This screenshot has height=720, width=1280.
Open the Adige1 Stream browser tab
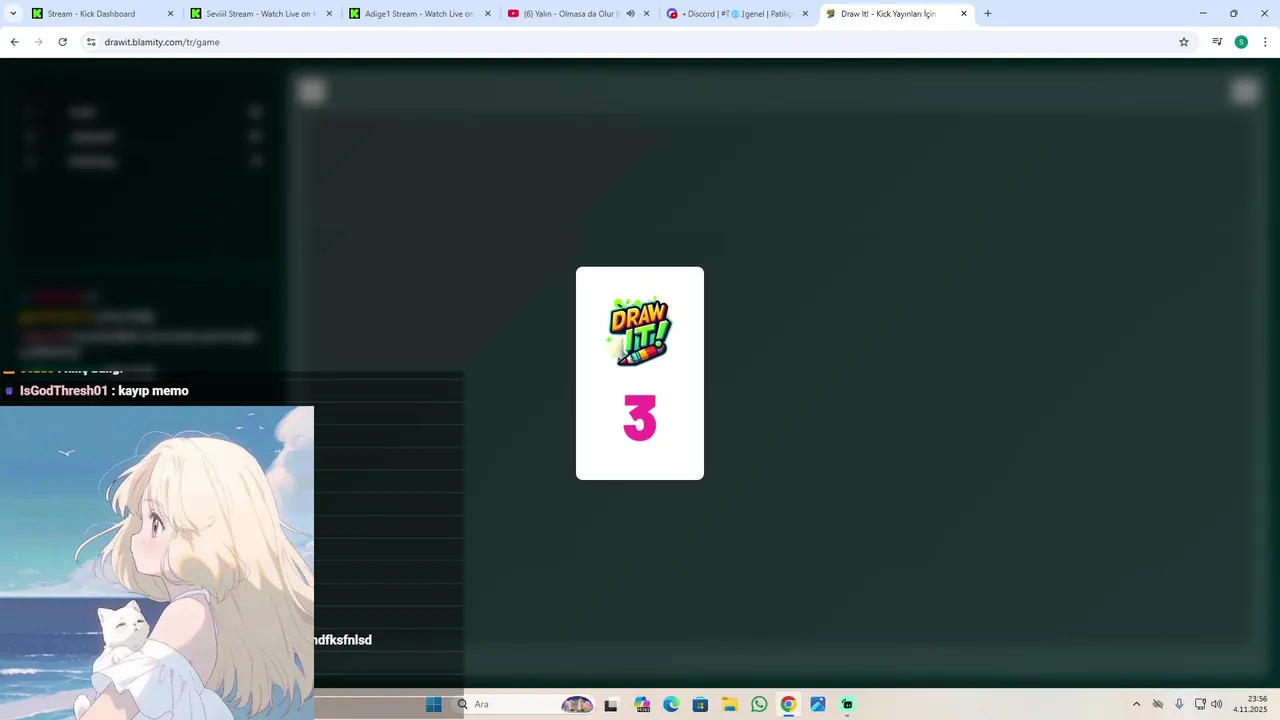pyautogui.click(x=419, y=14)
